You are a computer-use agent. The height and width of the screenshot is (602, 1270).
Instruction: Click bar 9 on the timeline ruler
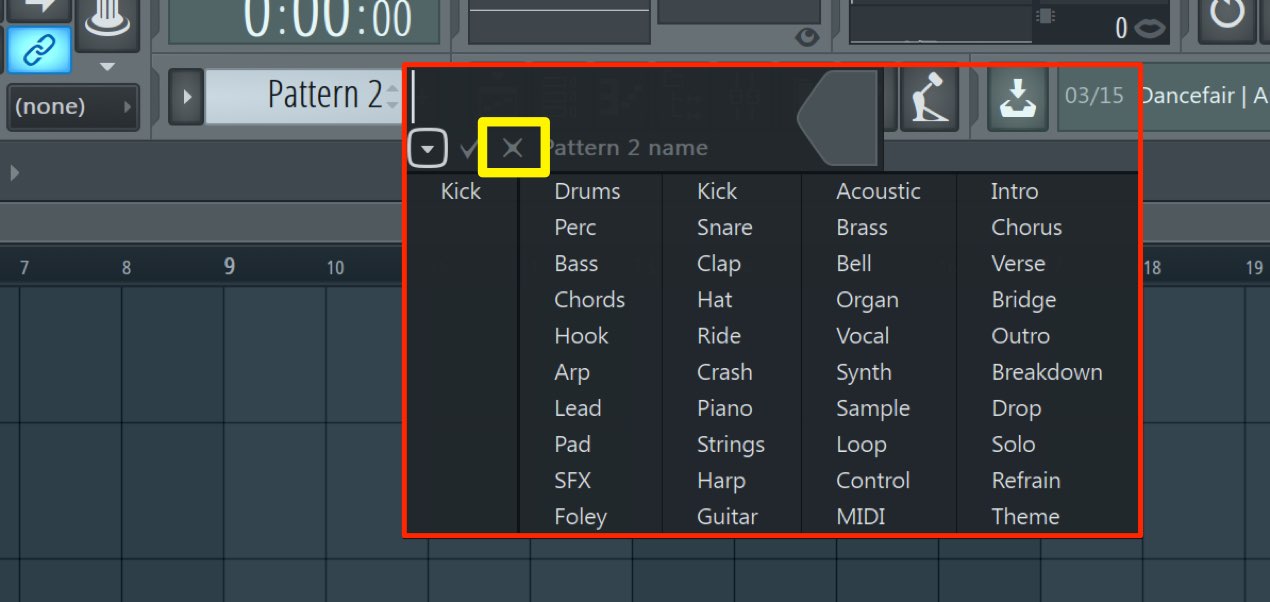click(230, 267)
